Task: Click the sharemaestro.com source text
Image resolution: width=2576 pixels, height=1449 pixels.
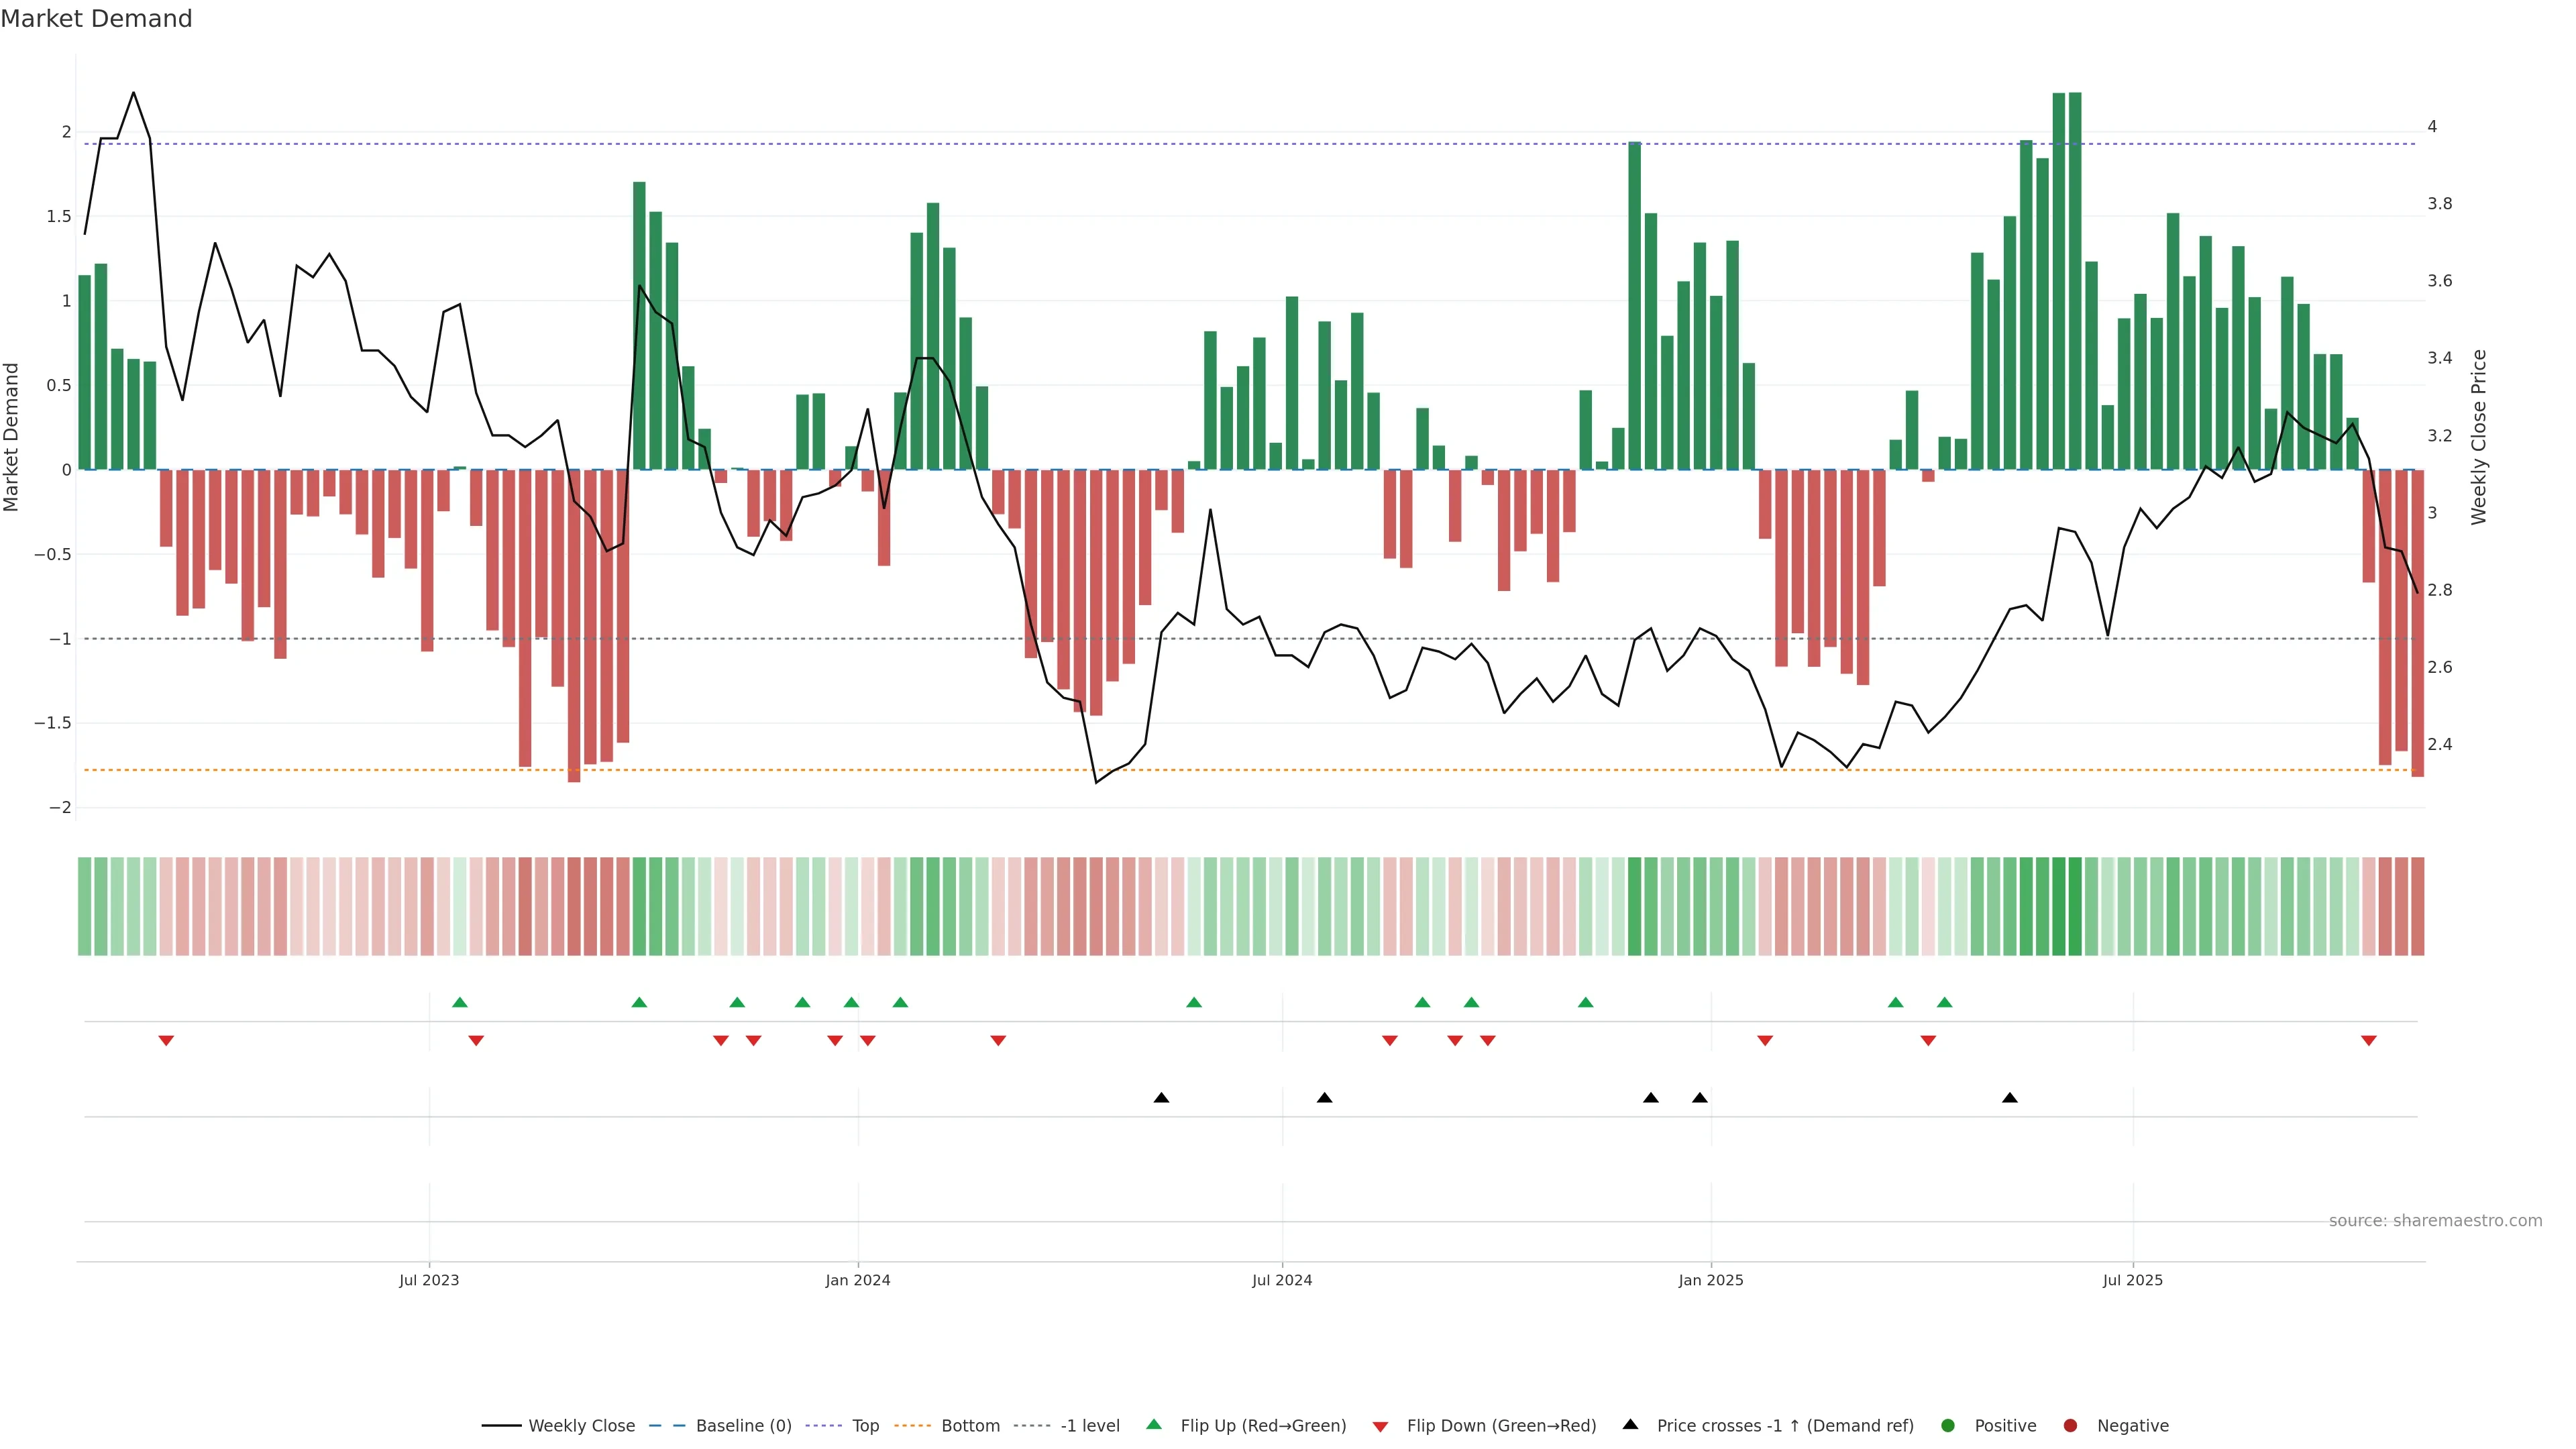Action: click(x=2435, y=1221)
